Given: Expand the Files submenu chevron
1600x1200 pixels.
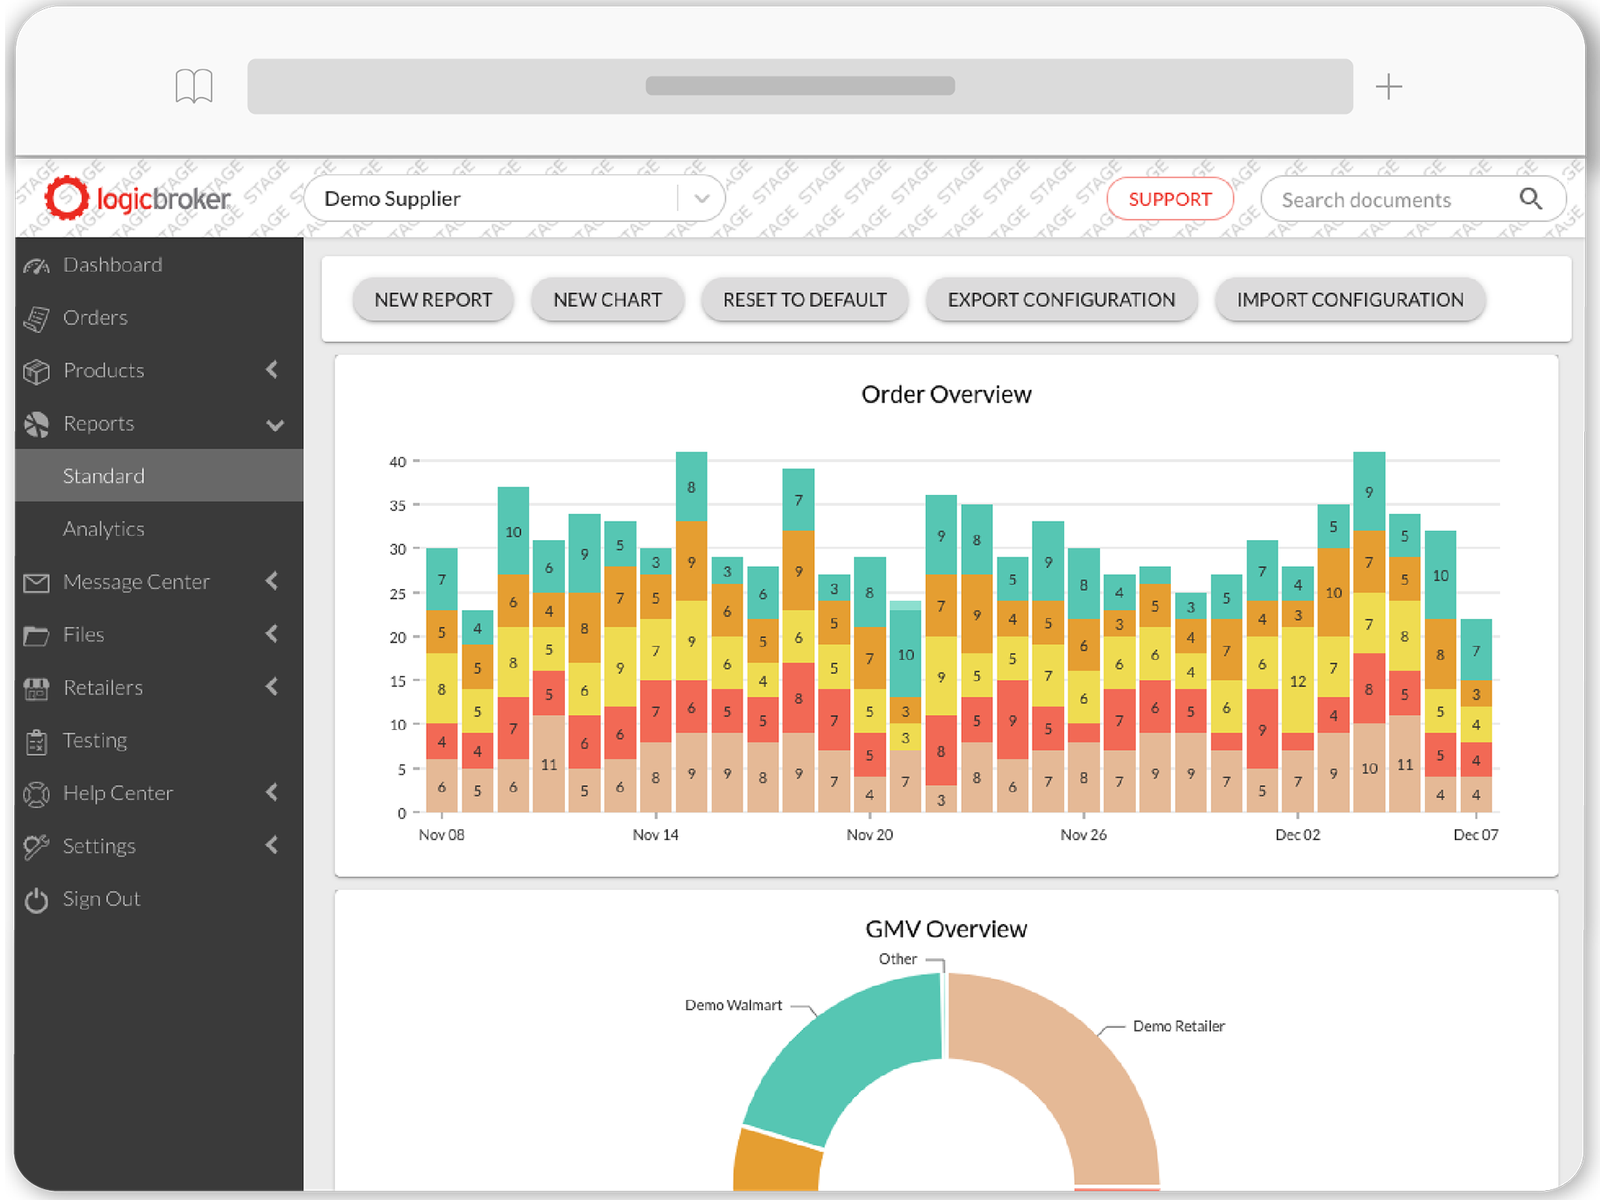Looking at the screenshot, I should (x=272, y=634).
